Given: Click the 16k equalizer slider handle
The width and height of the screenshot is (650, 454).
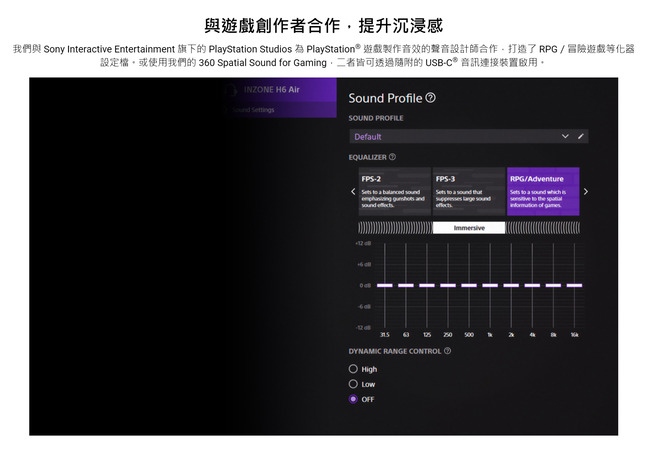Looking at the screenshot, I should 574,285.
